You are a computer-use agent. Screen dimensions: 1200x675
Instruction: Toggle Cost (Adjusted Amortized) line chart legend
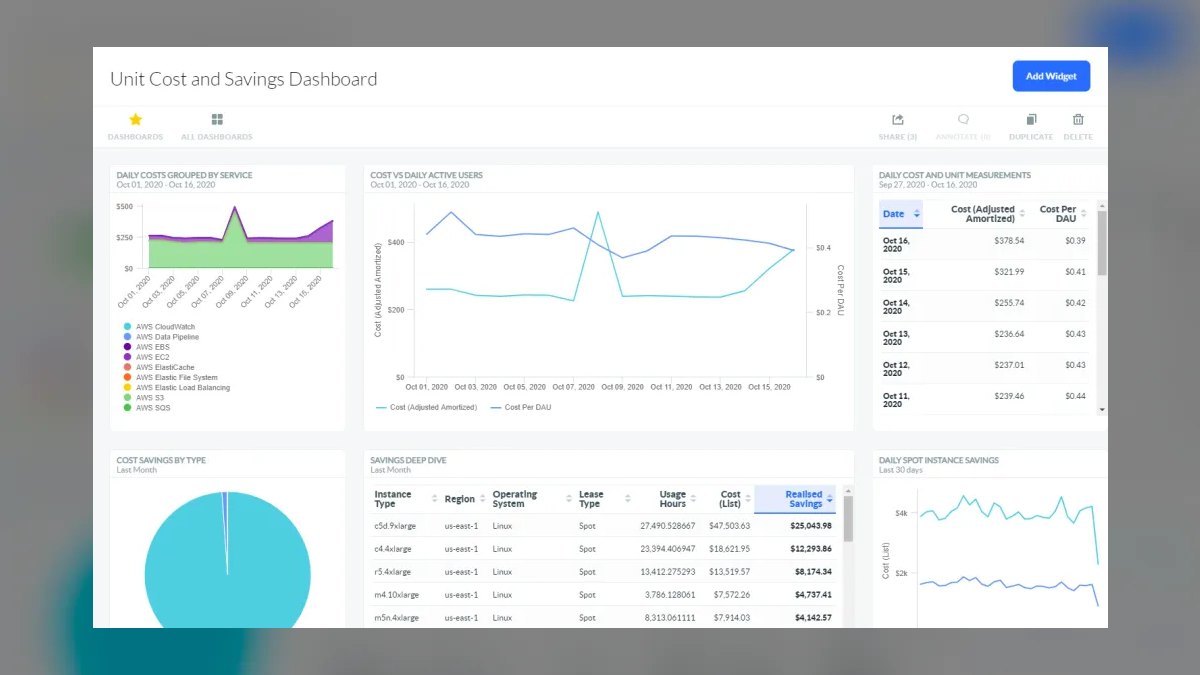[x=427, y=407]
